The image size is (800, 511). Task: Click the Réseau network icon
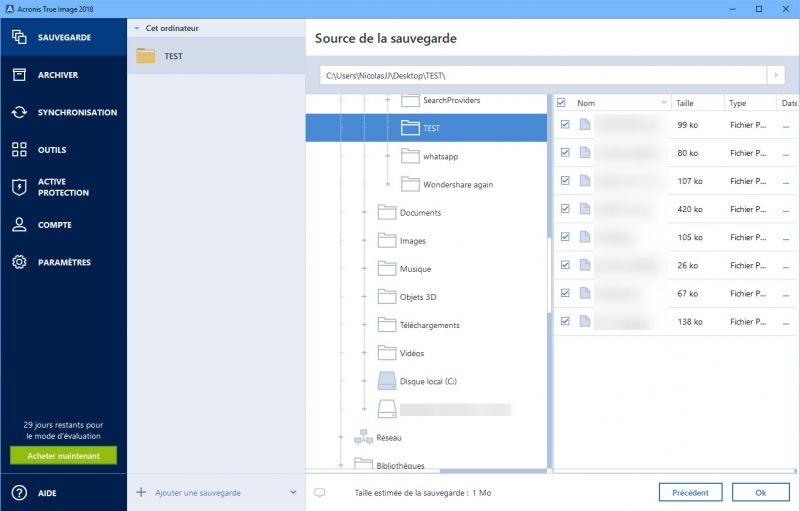coord(363,437)
